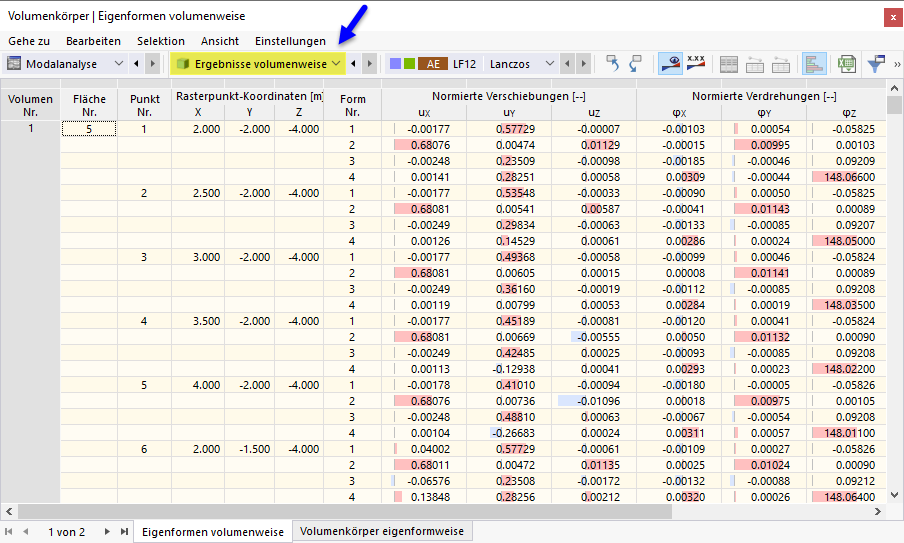Click the gray table grid icon
Screen dimensions: 904x543
coord(729,64)
